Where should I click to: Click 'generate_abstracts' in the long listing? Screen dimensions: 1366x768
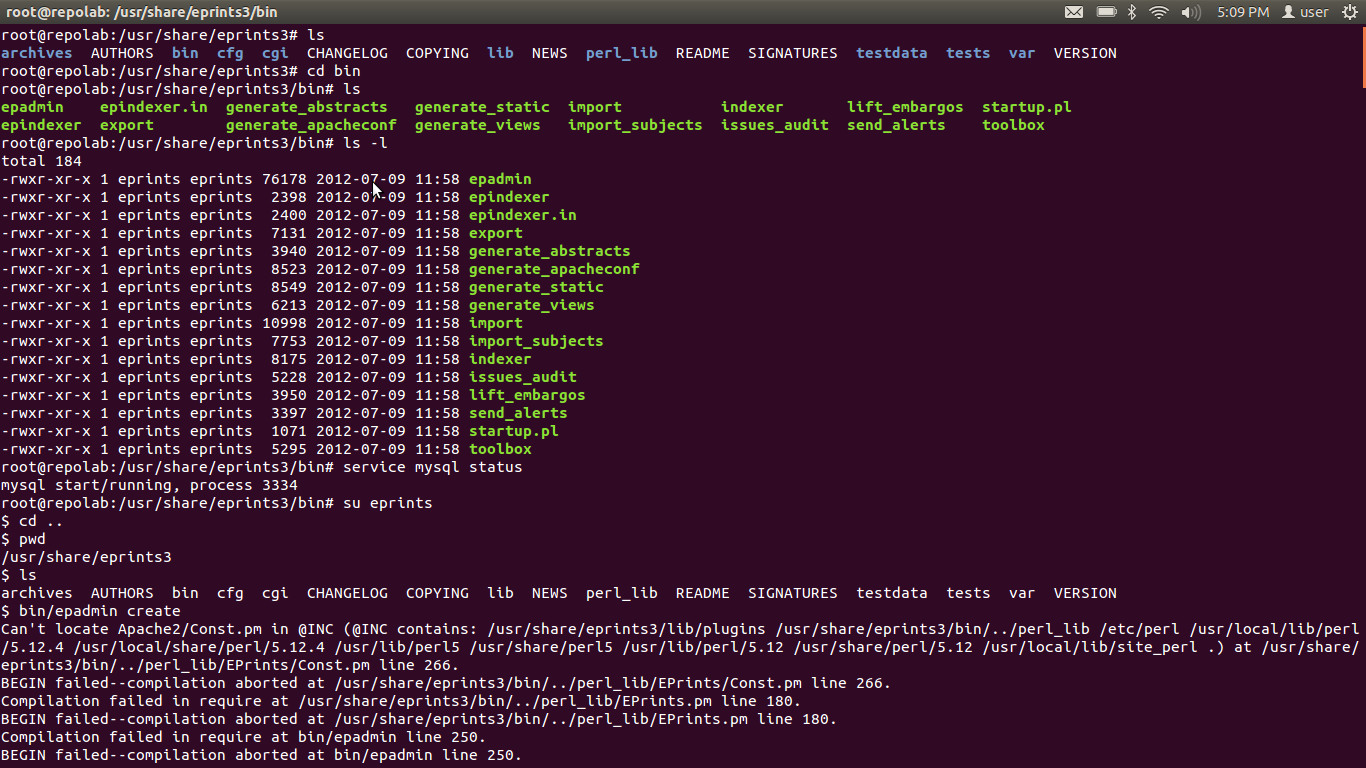[x=549, y=251]
